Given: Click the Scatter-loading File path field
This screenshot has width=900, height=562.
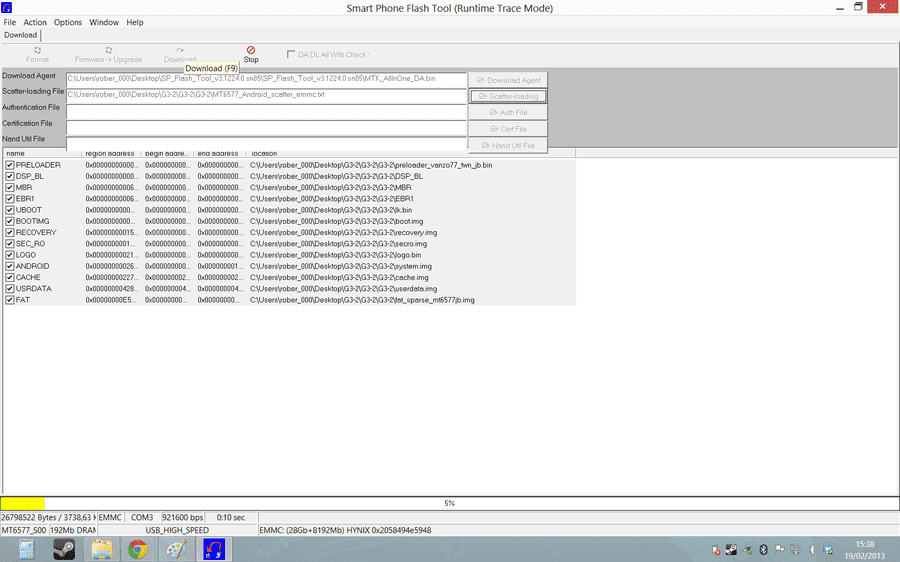Looking at the screenshot, I should tap(266, 95).
